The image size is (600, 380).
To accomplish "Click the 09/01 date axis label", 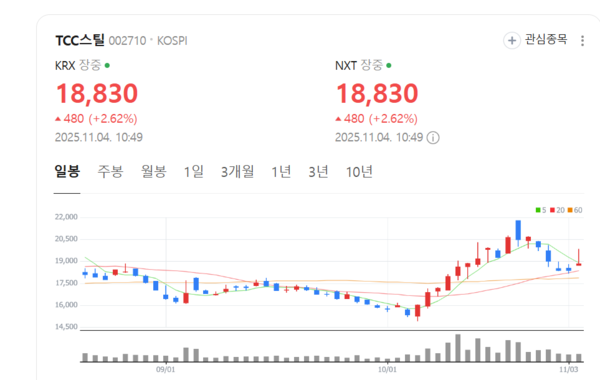I will tap(166, 369).
